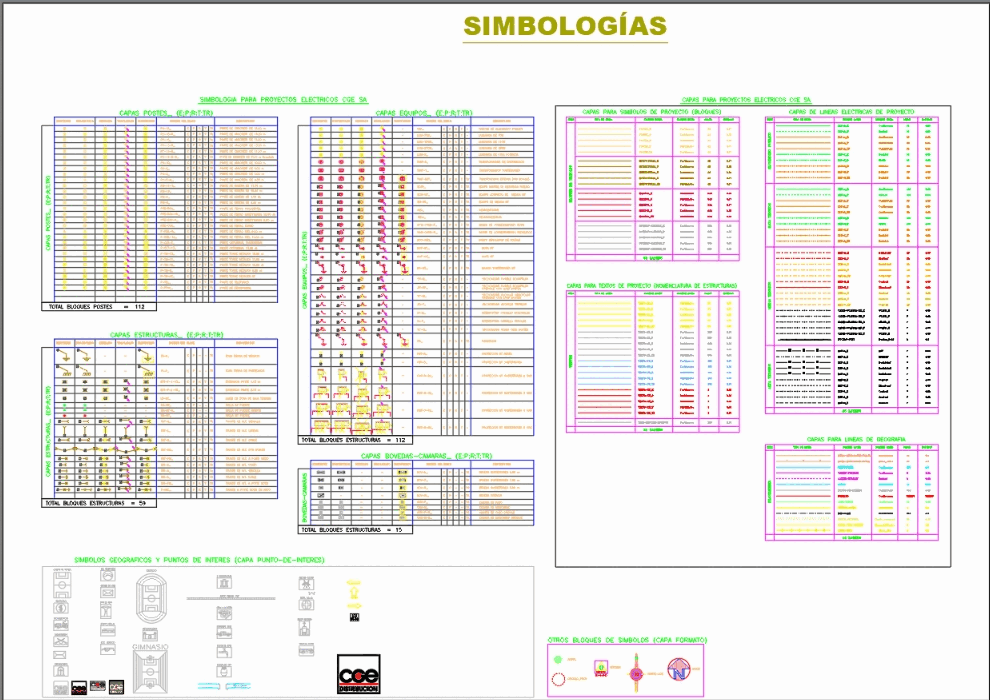Select the solid green circle symbol
The width and height of the screenshot is (990, 700).
point(558,660)
